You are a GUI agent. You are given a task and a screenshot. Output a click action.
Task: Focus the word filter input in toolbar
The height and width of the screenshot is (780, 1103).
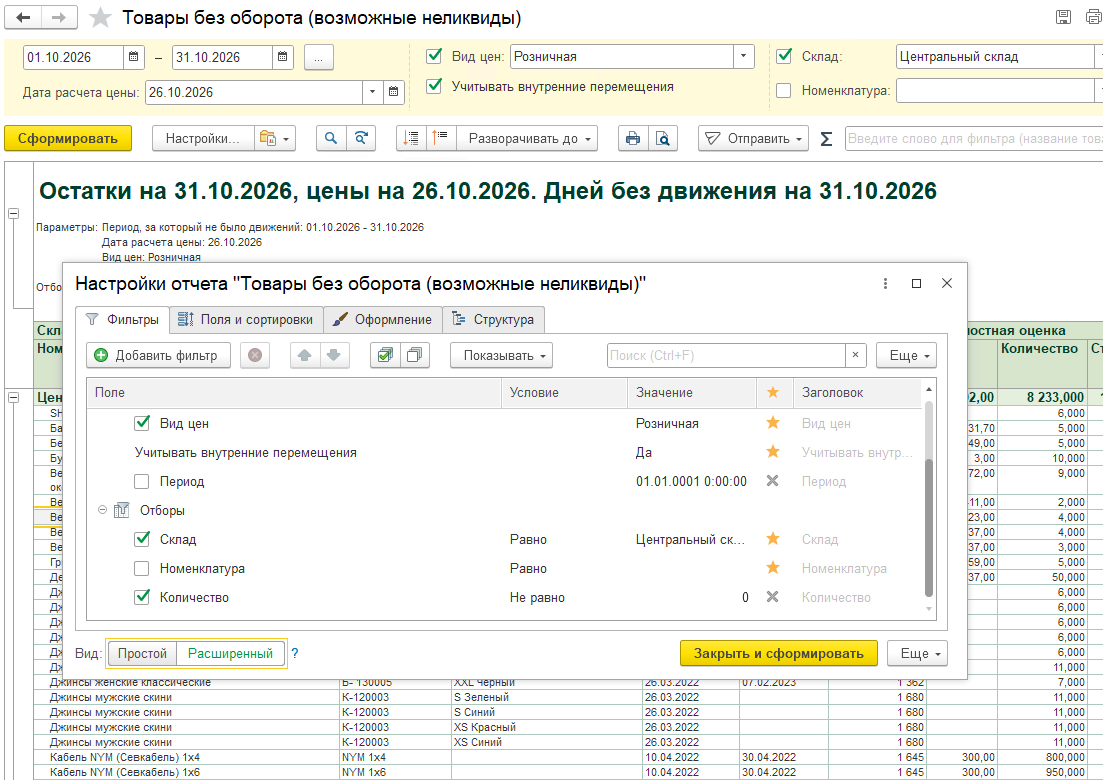pos(974,139)
